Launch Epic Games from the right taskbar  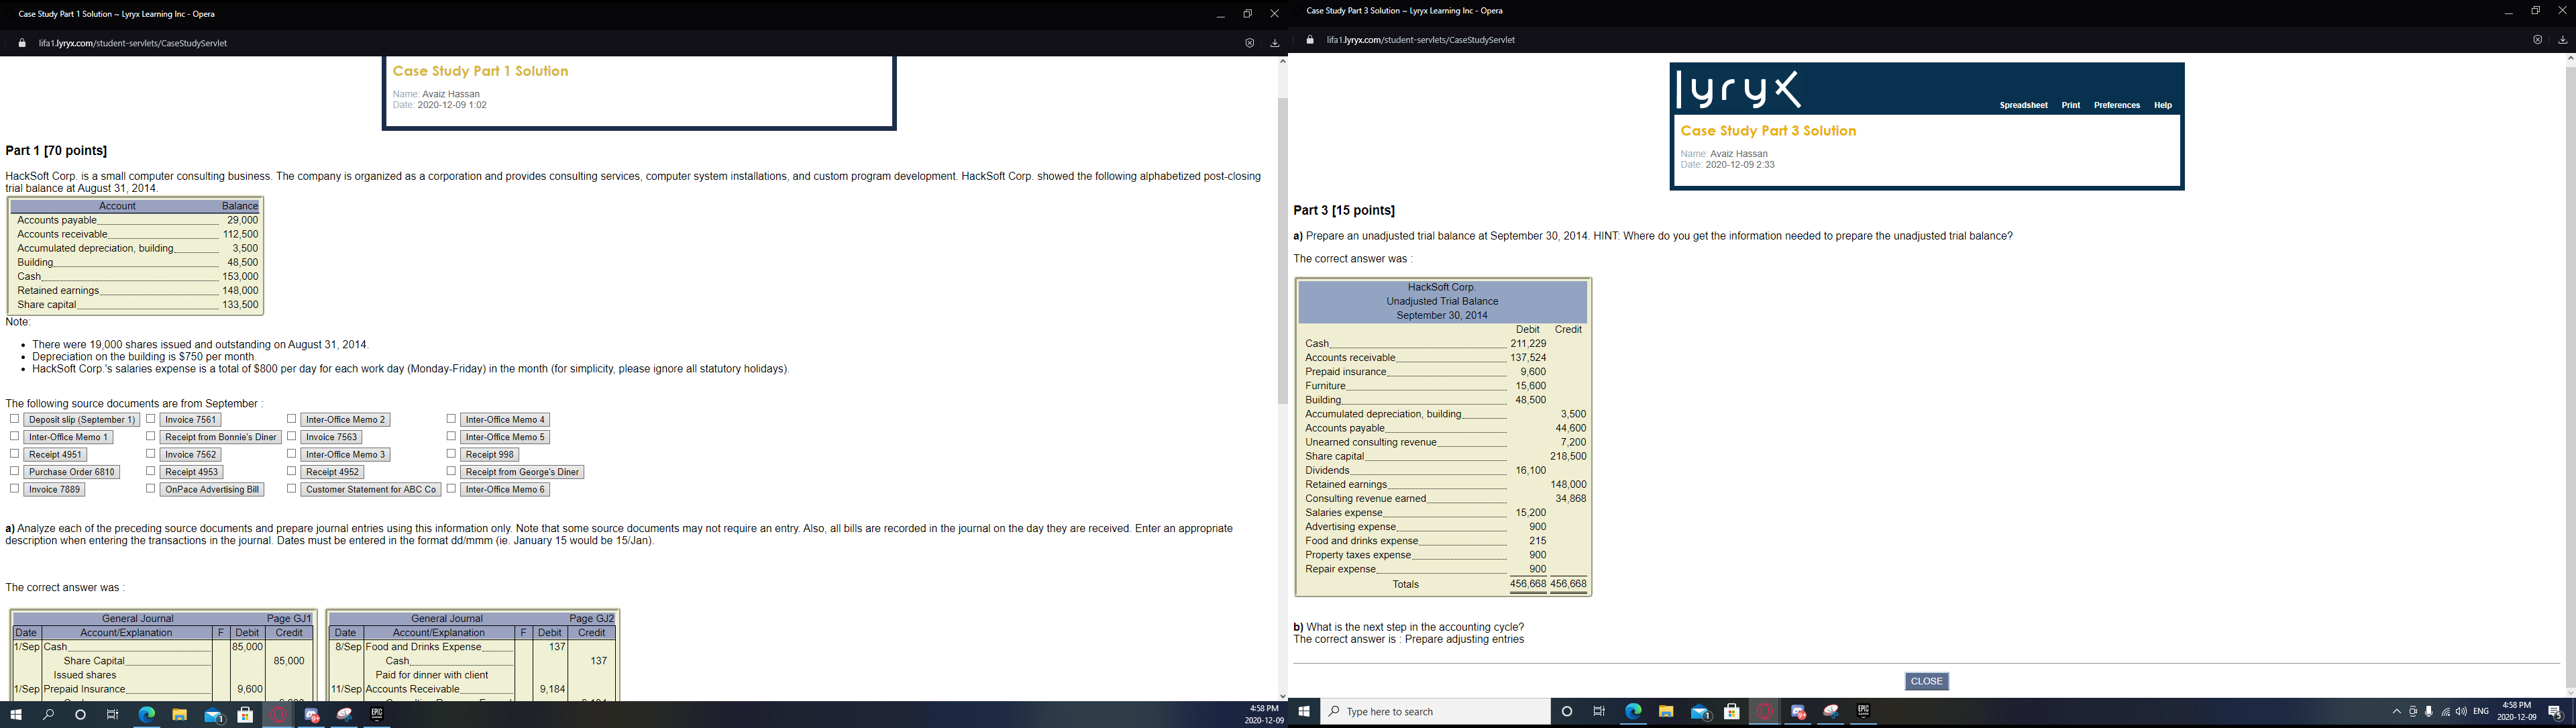pyautogui.click(x=1863, y=712)
